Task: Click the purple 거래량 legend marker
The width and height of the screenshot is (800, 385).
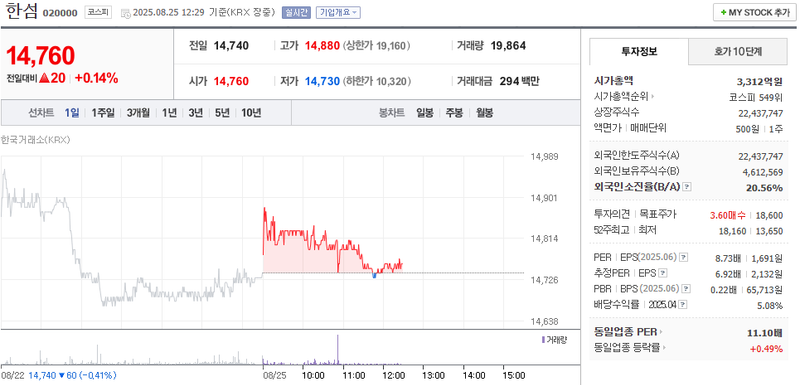Action: [x=543, y=340]
